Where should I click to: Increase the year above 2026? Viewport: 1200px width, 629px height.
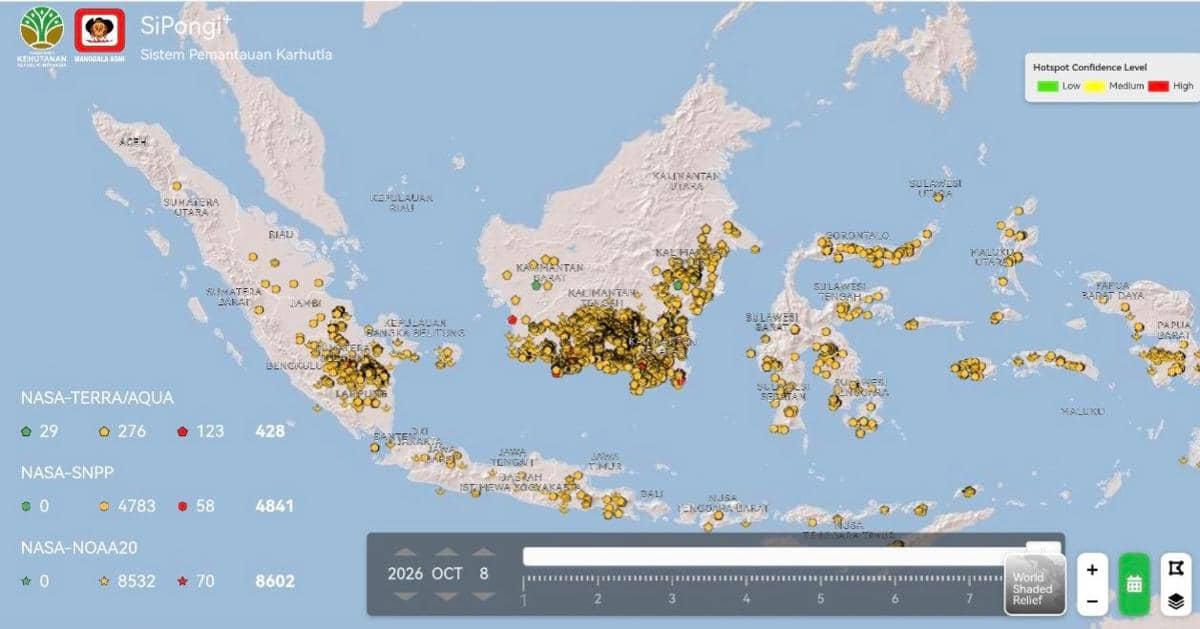pos(405,552)
